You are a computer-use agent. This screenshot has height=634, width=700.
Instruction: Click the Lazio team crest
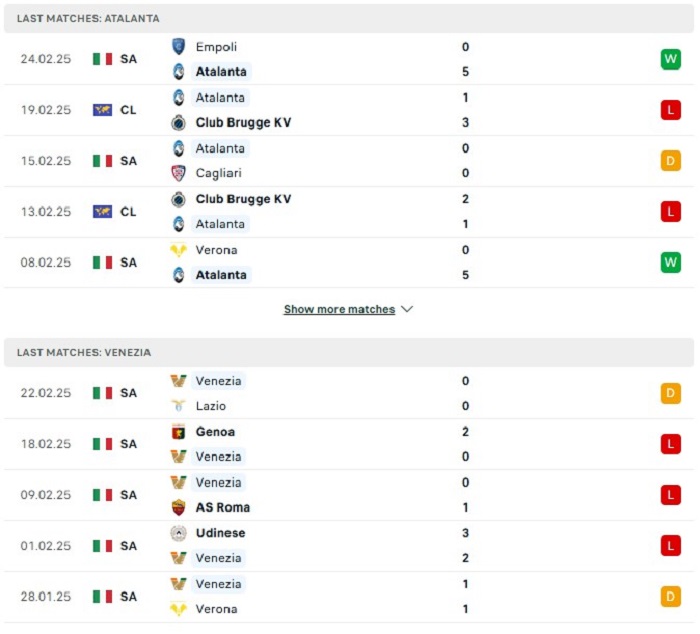(x=178, y=406)
